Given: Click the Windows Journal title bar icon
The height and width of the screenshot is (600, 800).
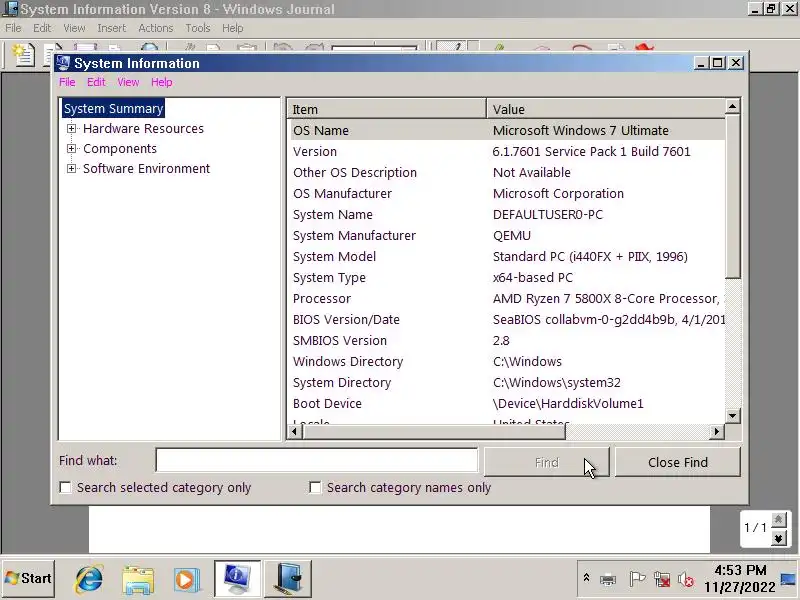Looking at the screenshot, I should tap(10, 9).
